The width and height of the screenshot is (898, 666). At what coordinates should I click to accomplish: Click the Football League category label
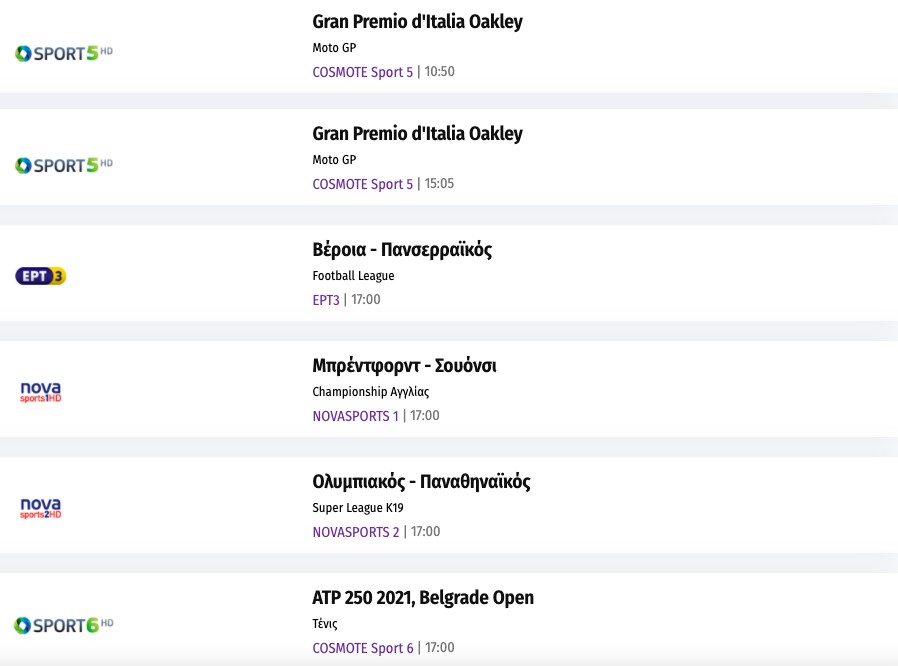coord(353,276)
